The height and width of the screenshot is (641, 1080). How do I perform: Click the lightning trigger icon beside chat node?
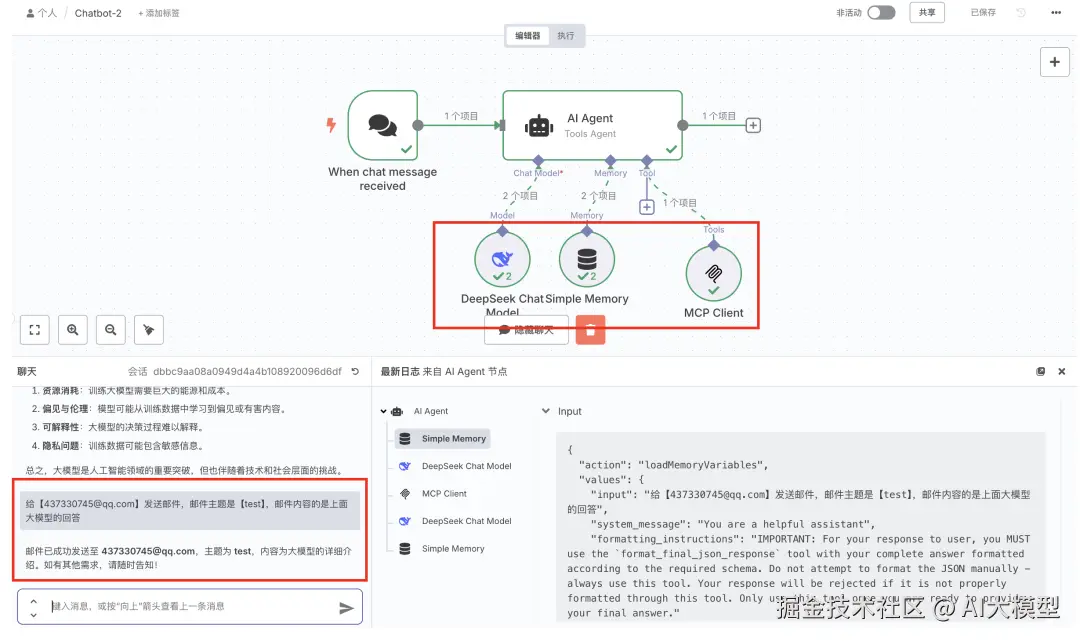(331, 125)
